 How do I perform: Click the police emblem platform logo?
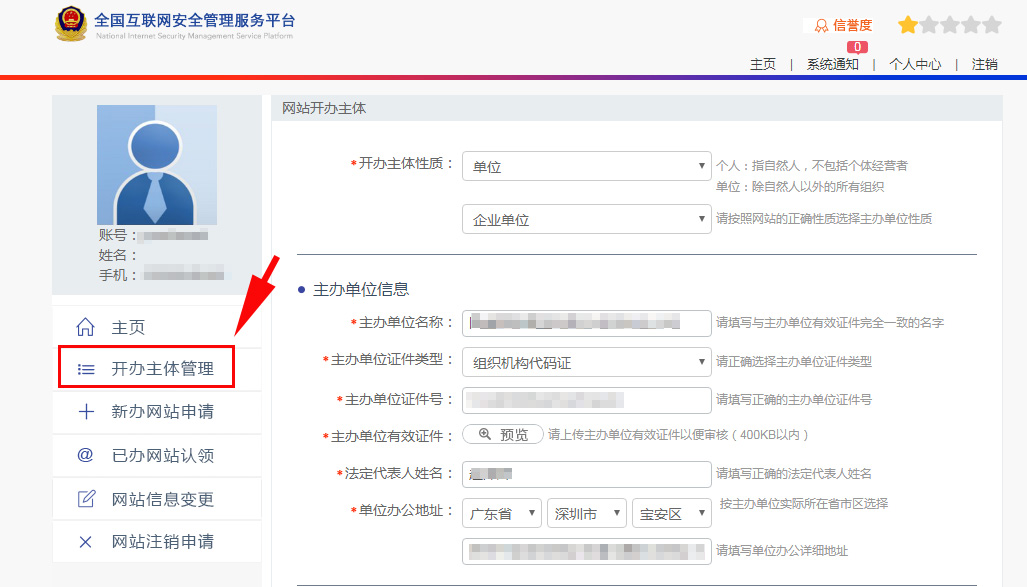click(71, 24)
